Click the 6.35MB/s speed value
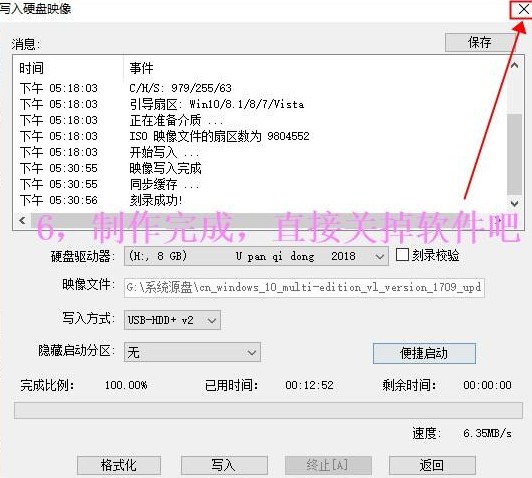The height and width of the screenshot is (478, 532). (x=487, y=434)
